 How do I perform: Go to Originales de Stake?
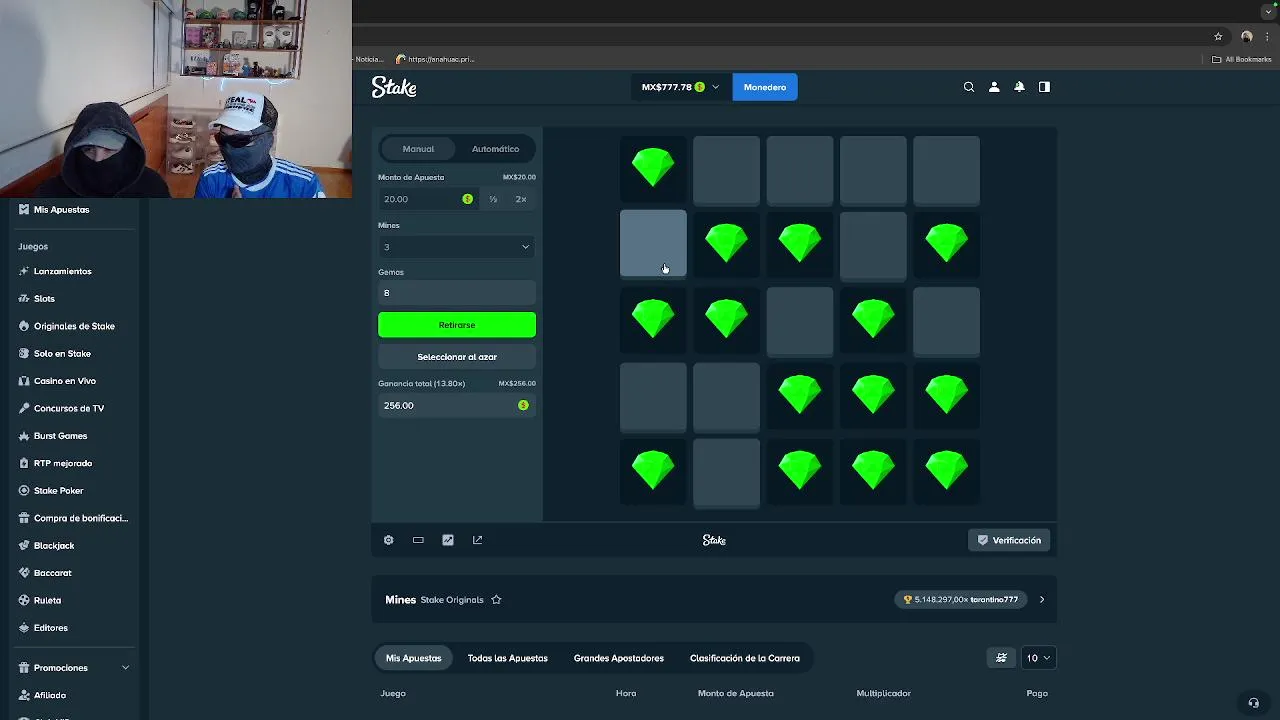coord(74,326)
